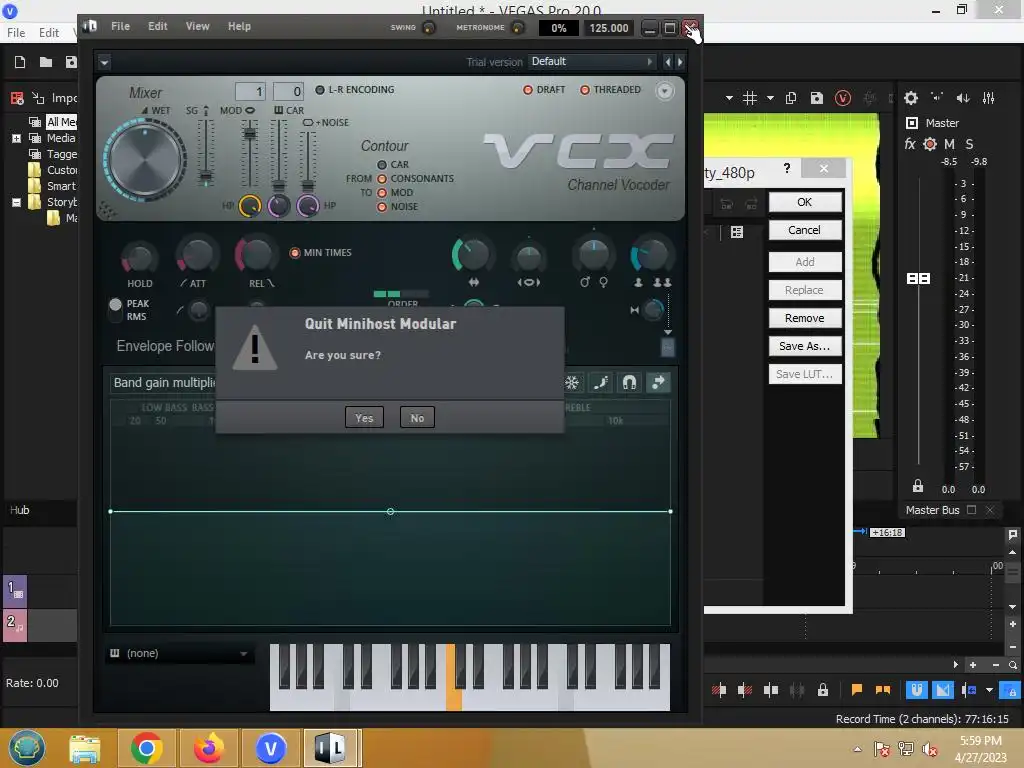The image size is (1024, 768).
Task: Select Contour CAR radio option
Action: (392, 165)
